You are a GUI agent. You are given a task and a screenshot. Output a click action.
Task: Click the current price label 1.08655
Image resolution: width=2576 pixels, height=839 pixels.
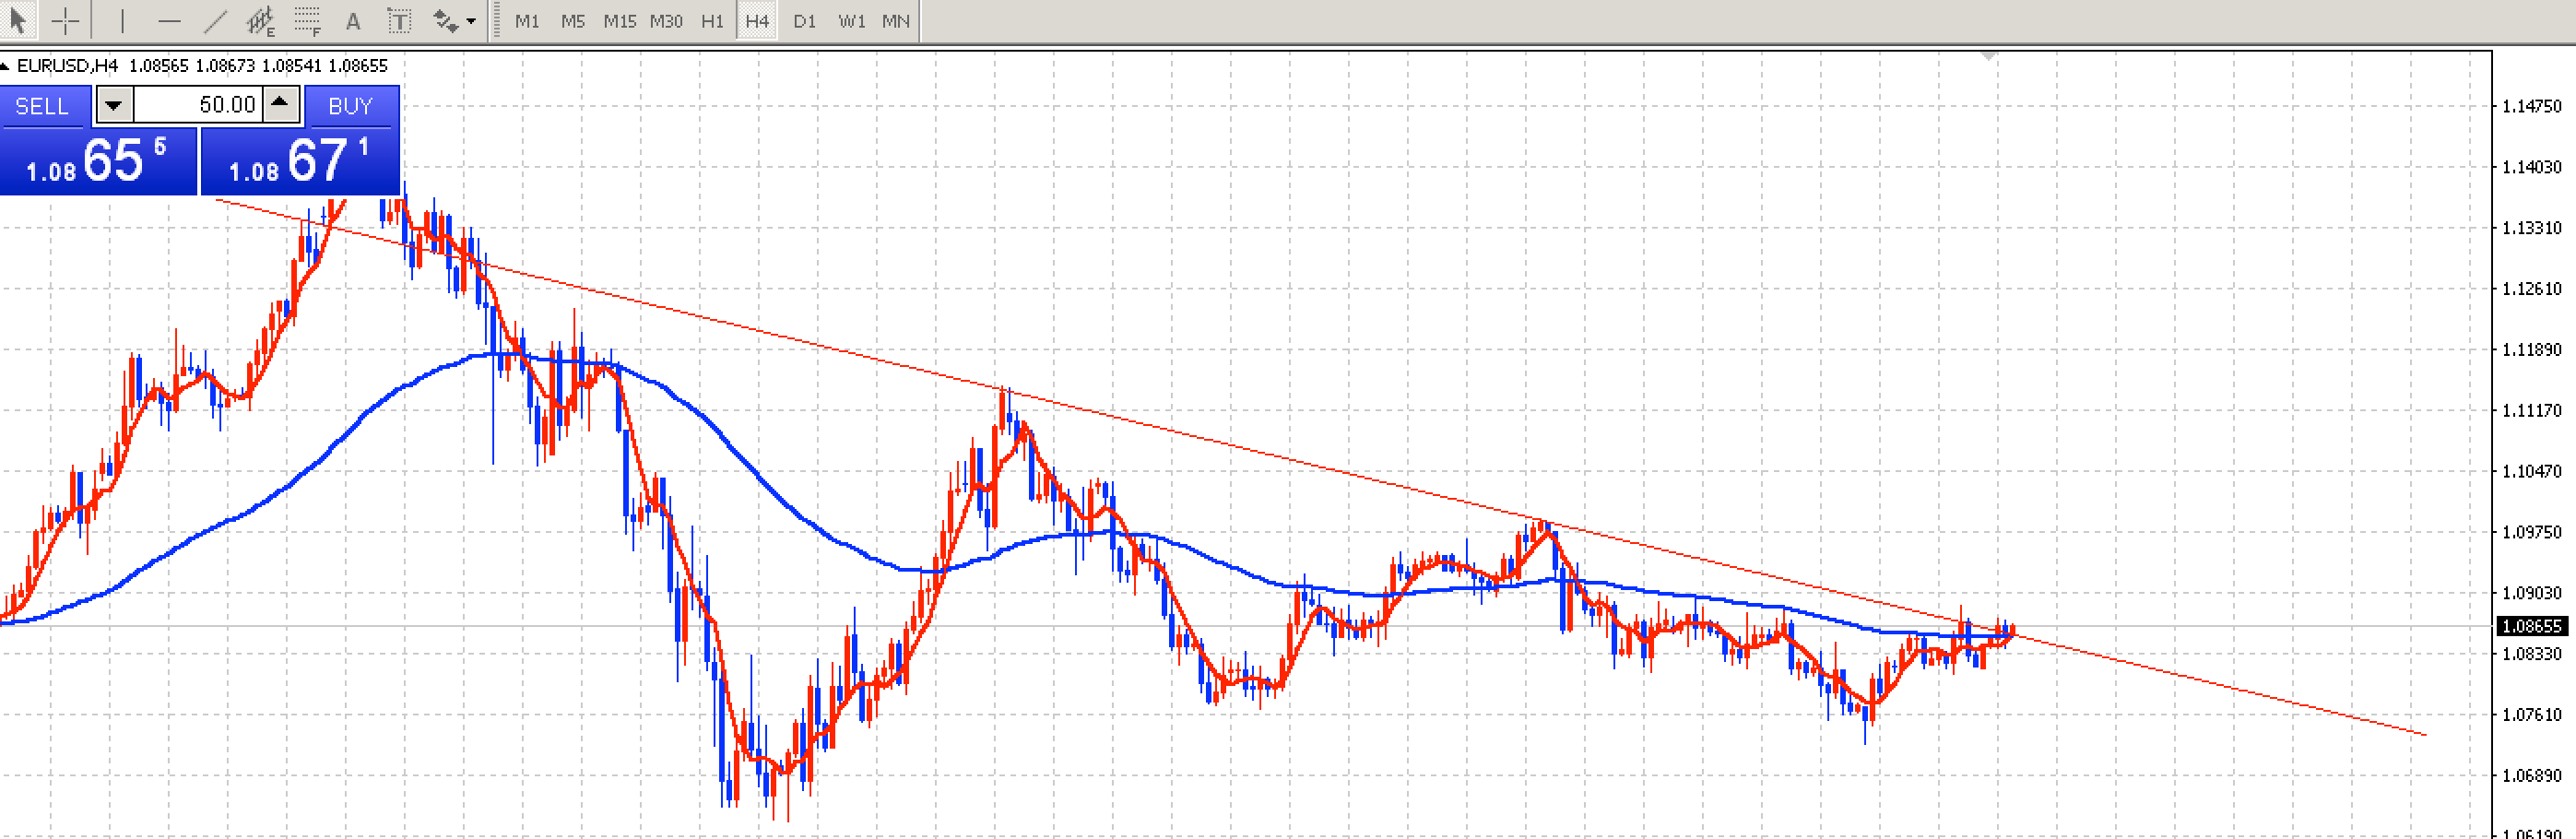(2532, 626)
